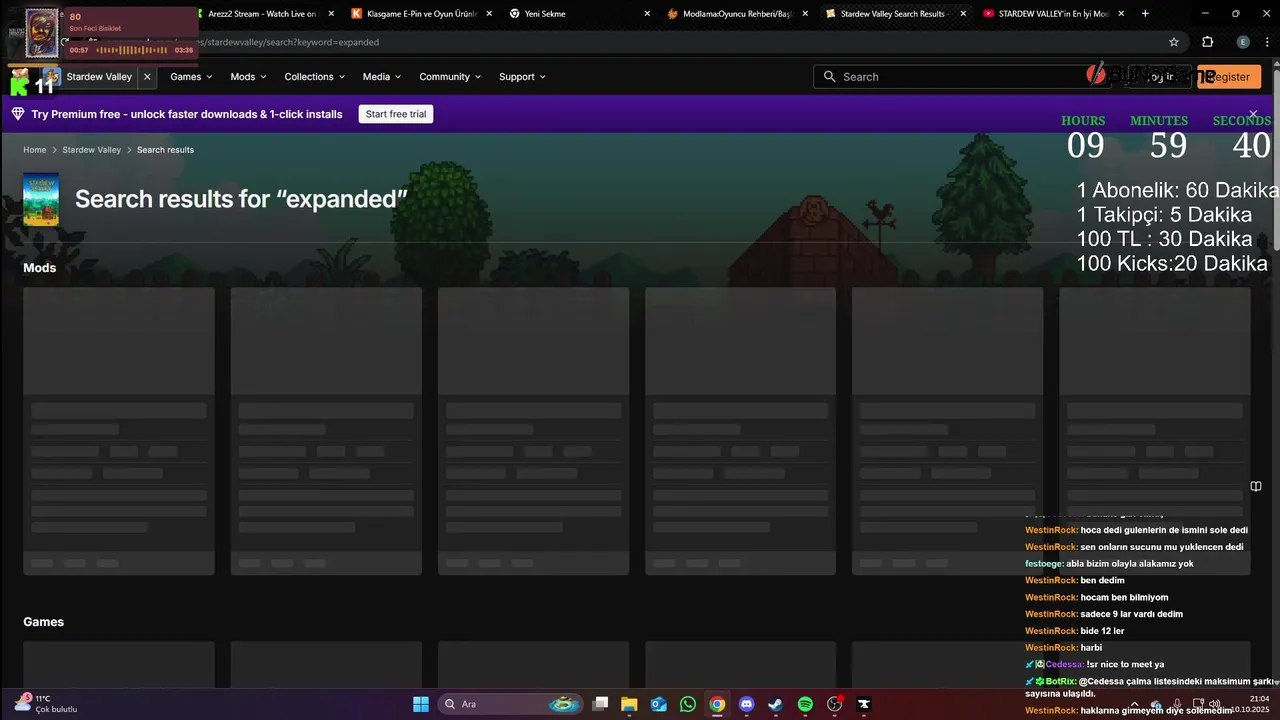Open File Explorer from the taskbar
Image resolution: width=1280 pixels, height=720 pixels.
pyautogui.click(x=629, y=704)
